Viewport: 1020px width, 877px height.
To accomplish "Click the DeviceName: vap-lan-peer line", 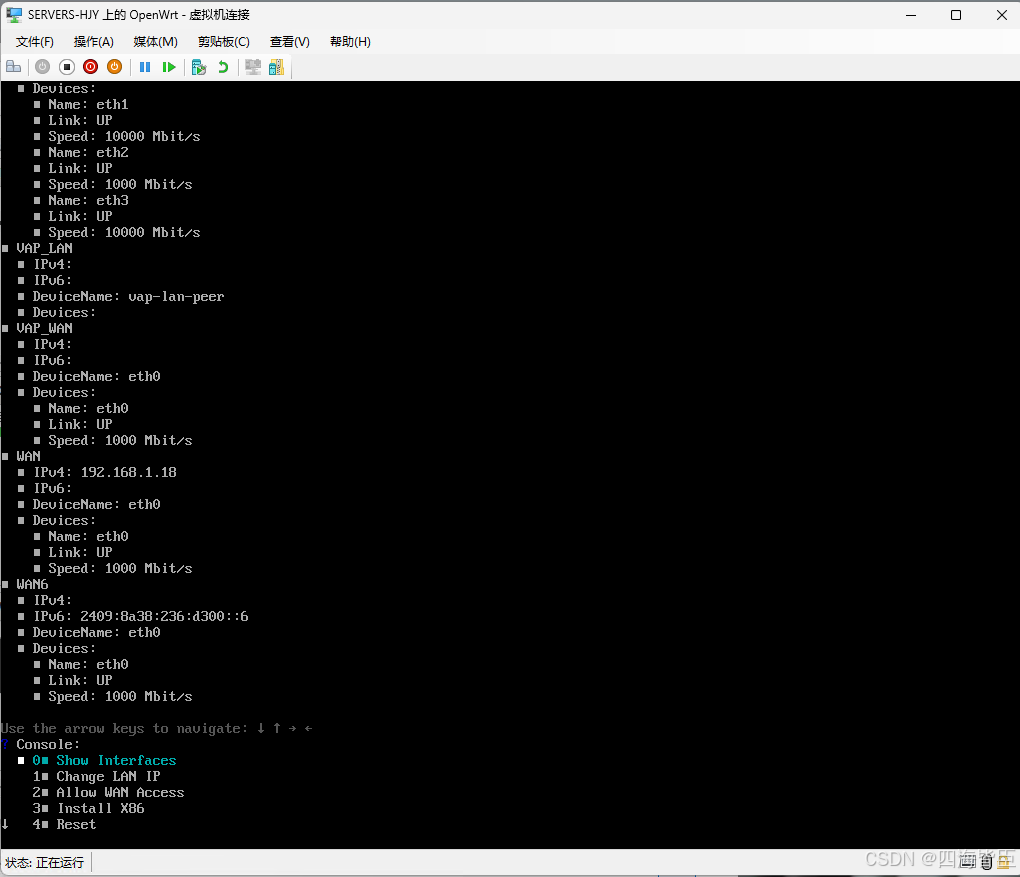I will pos(128,297).
